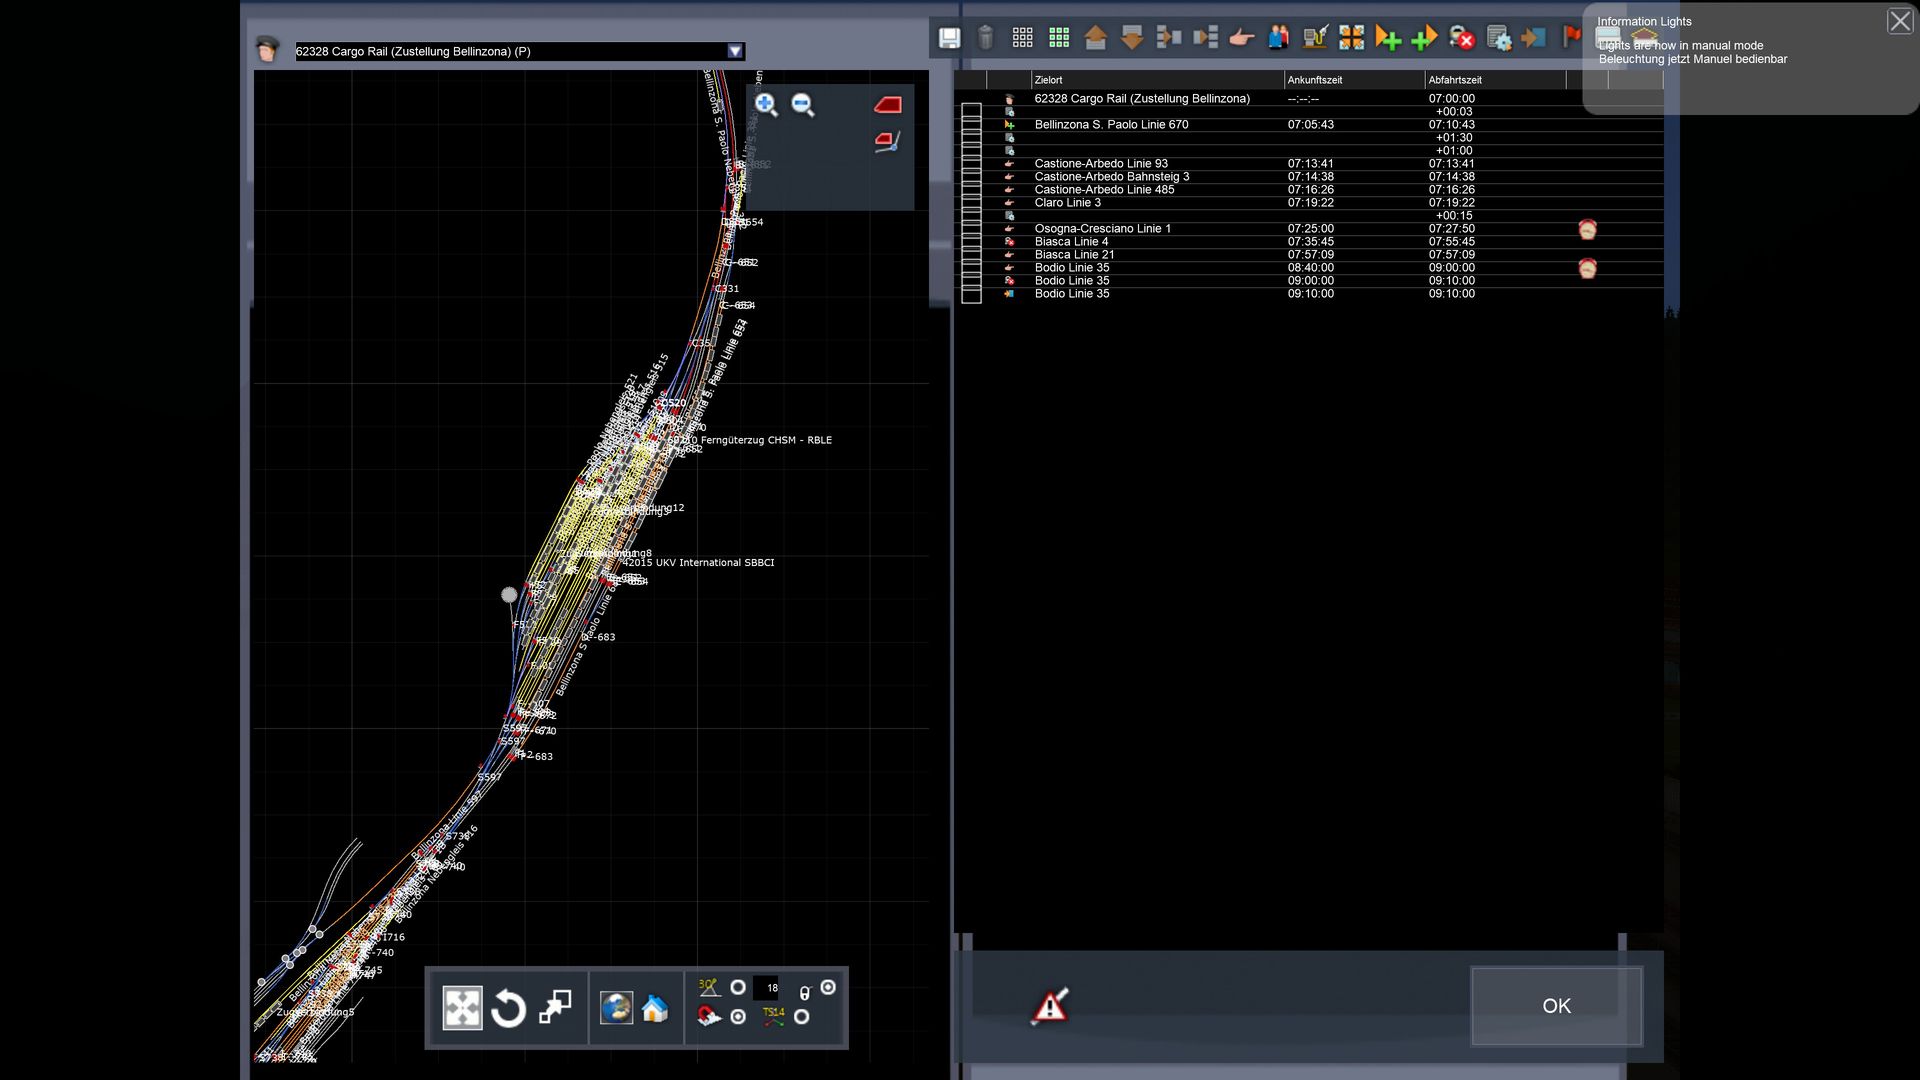Viewport: 1920px width, 1080px height.
Task: Click the blue home view icon
Action: 655,1008
